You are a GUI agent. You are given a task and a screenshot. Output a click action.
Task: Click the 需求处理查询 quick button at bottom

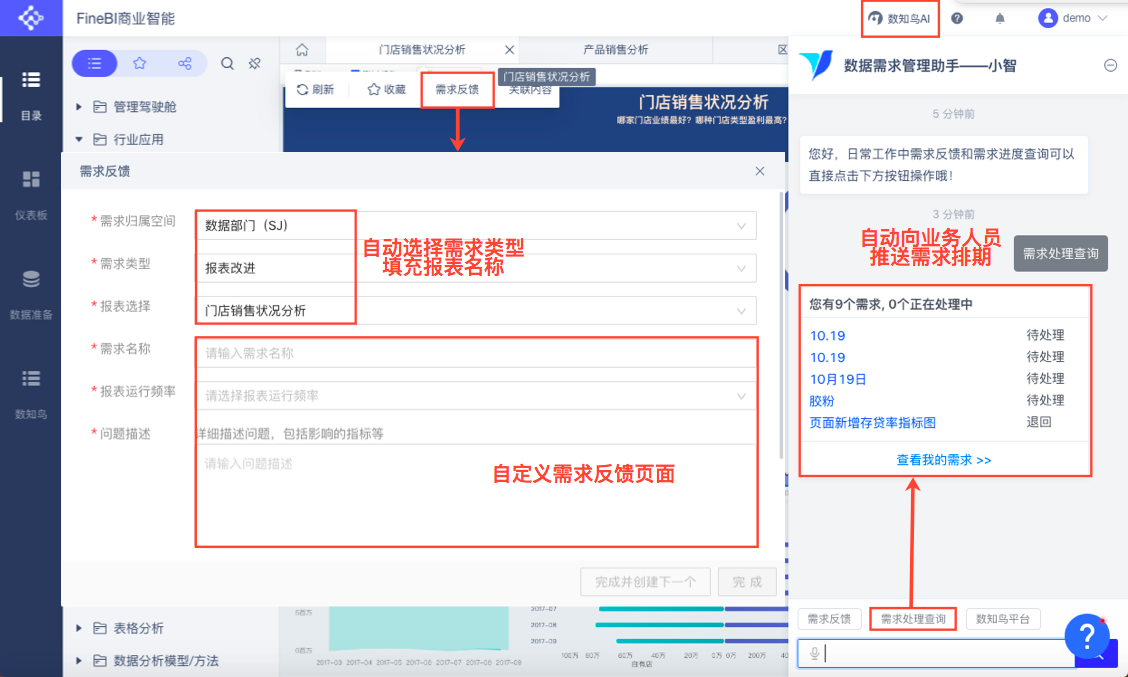pyautogui.click(x=913, y=619)
